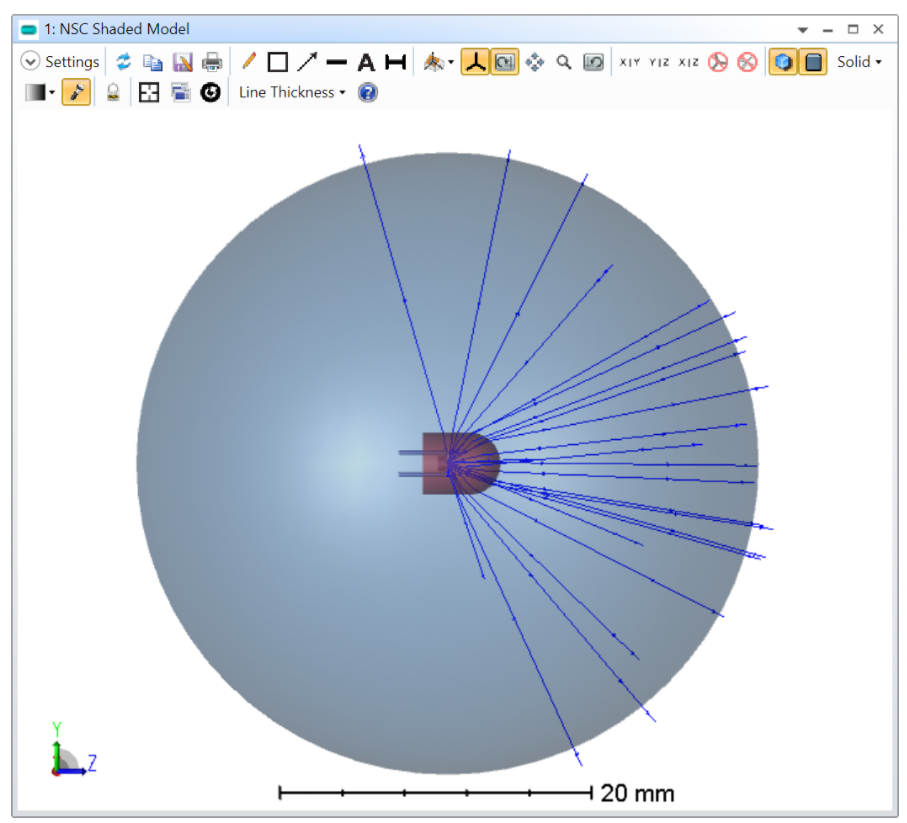Open the Solid render mode dropdown
The width and height of the screenshot is (907, 823).
pyautogui.click(x=859, y=61)
